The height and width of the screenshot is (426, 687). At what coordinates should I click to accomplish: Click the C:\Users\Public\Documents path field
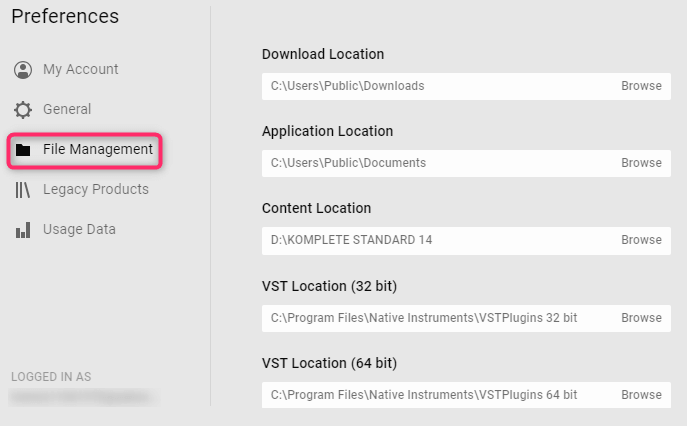click(466, 163)
